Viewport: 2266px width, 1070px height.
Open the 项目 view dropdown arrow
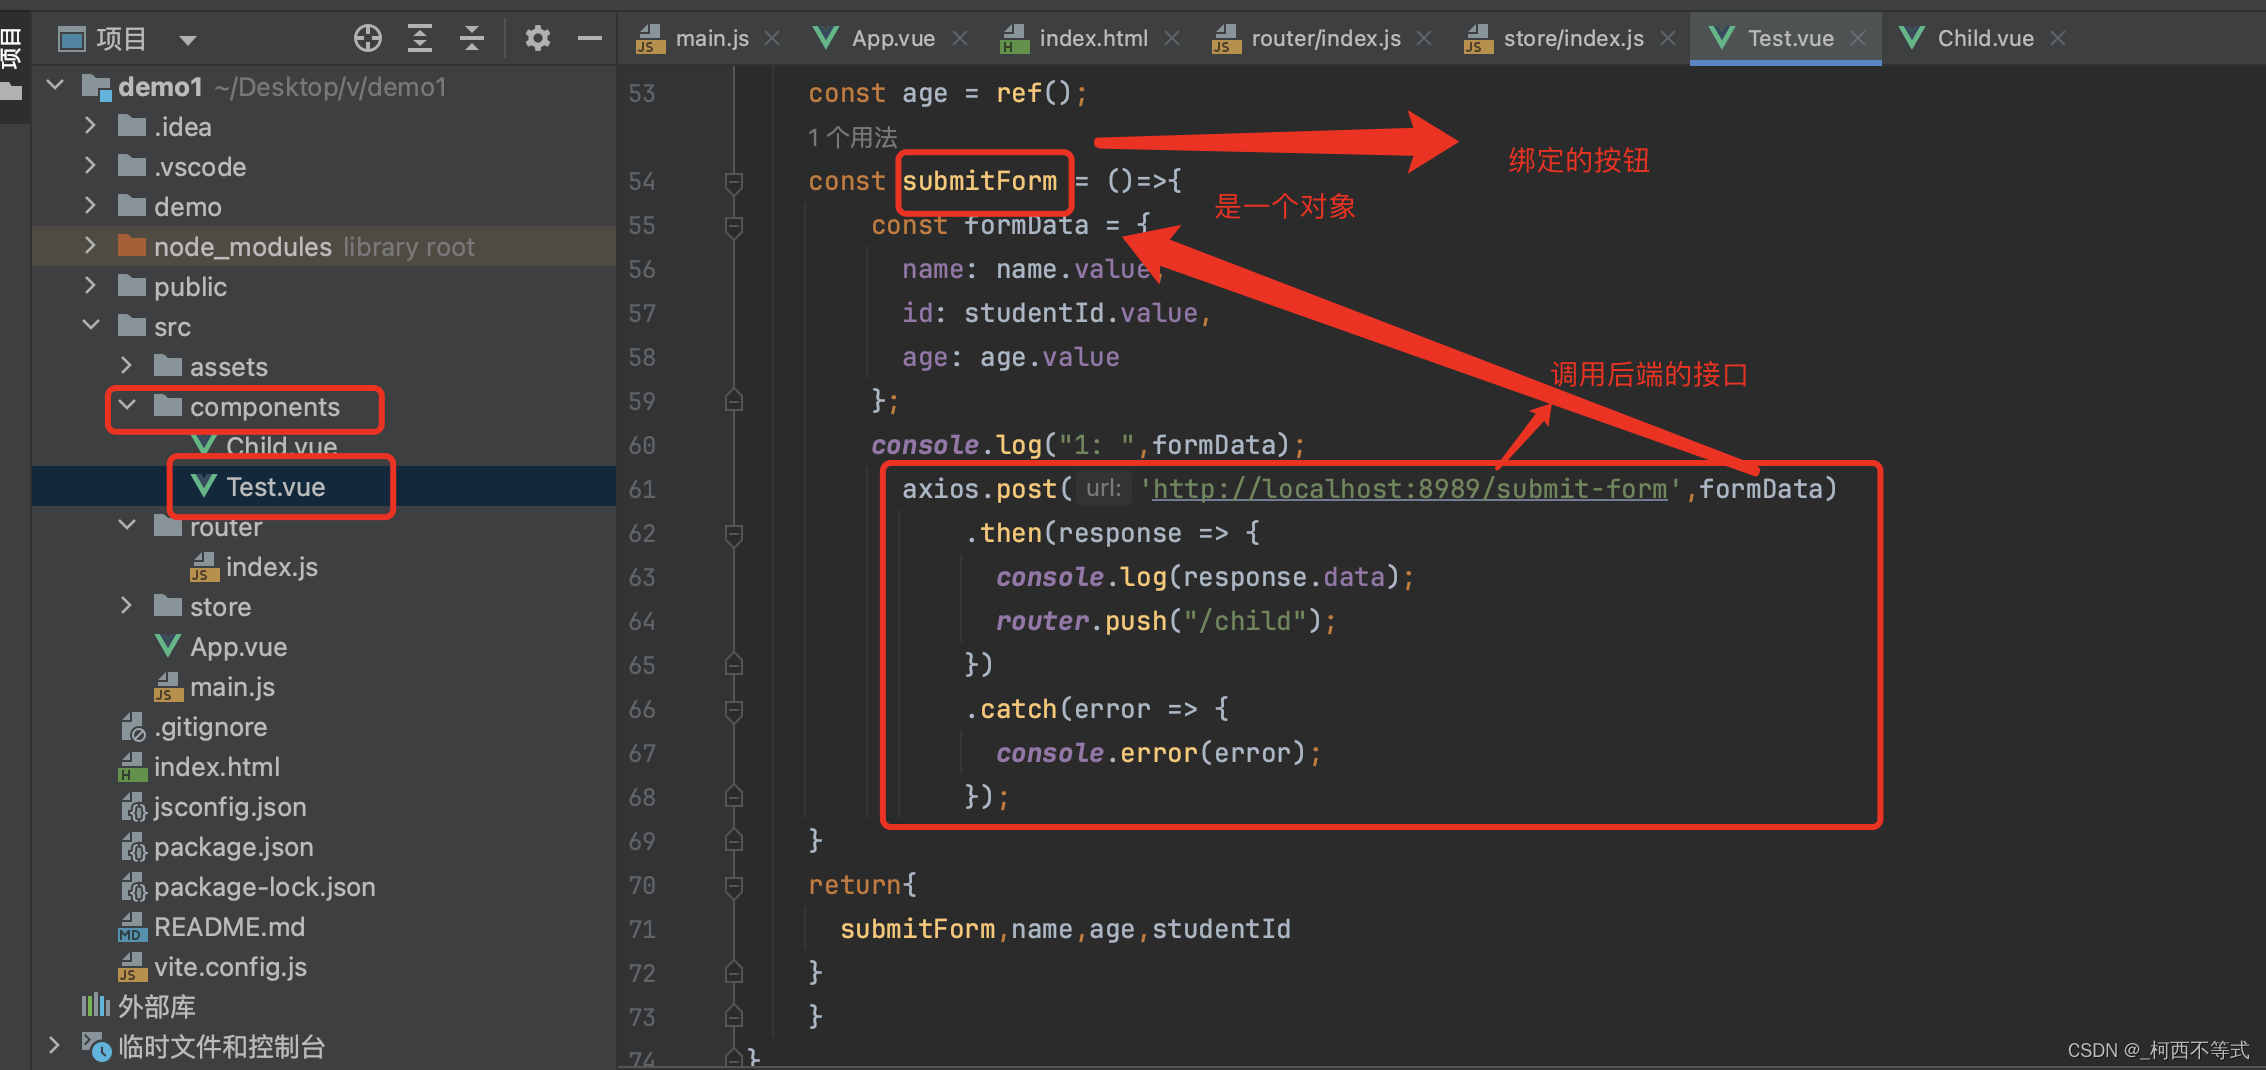(x=187, y=40)
